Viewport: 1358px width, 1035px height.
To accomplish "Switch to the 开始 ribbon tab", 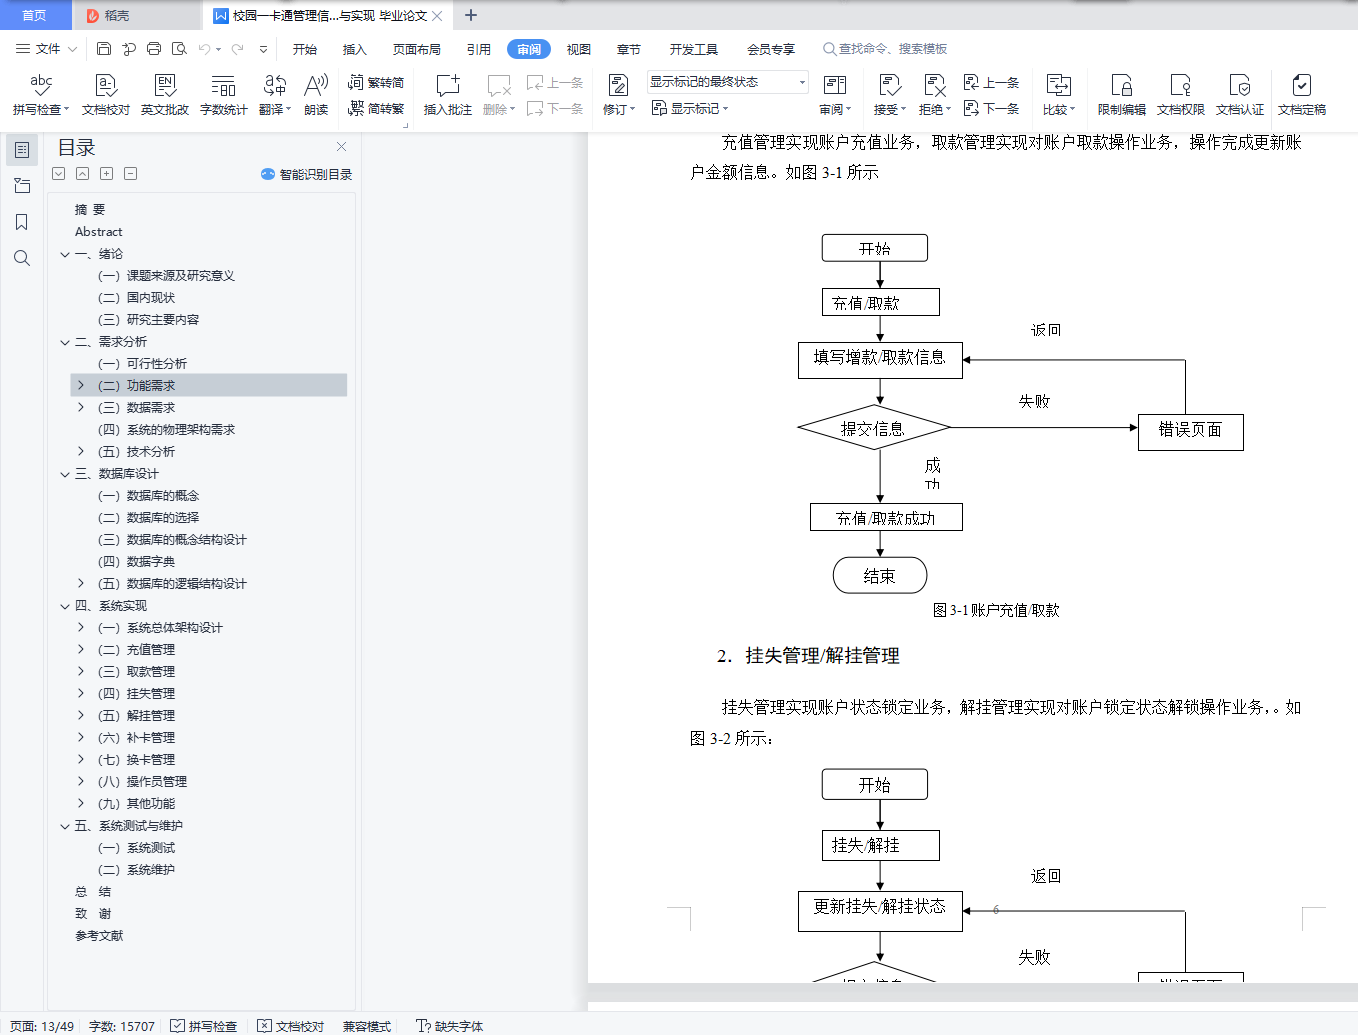I will pyautogui.click(x=305, y=49).
